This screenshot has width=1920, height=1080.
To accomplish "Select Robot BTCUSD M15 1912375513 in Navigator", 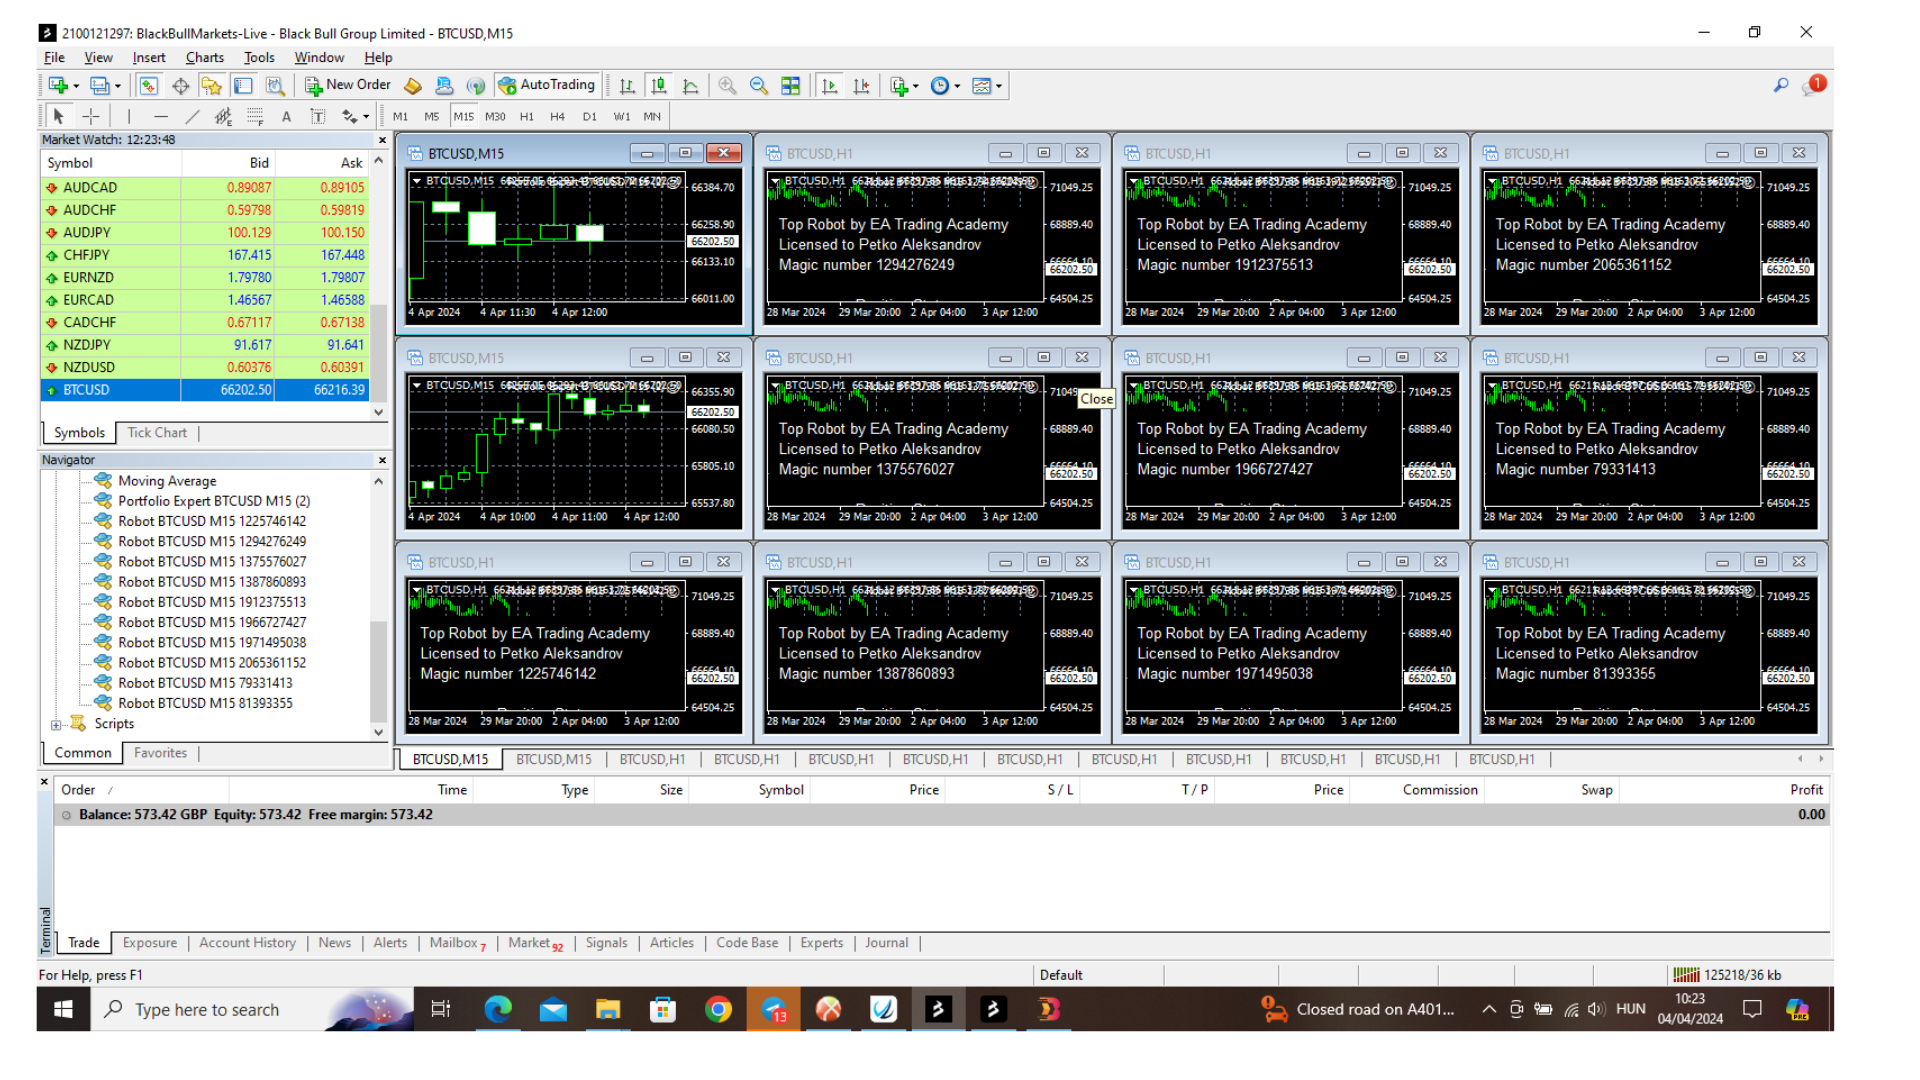I will coord(212,602).
